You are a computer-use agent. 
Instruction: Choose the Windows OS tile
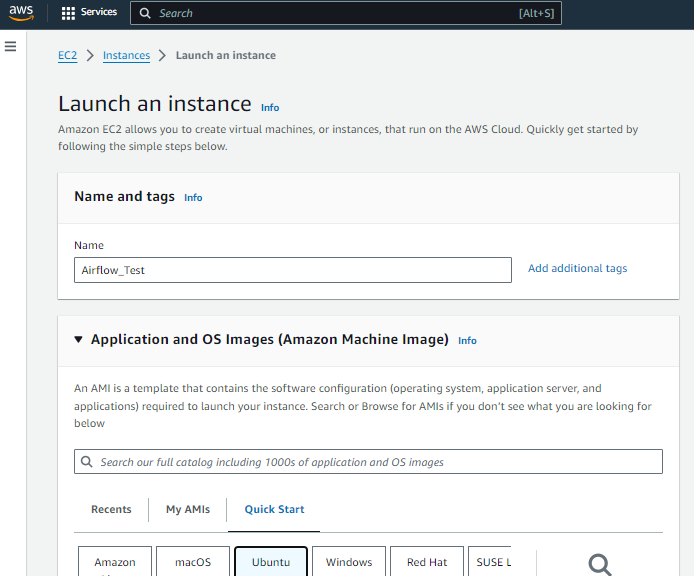(x=349, y=562)
